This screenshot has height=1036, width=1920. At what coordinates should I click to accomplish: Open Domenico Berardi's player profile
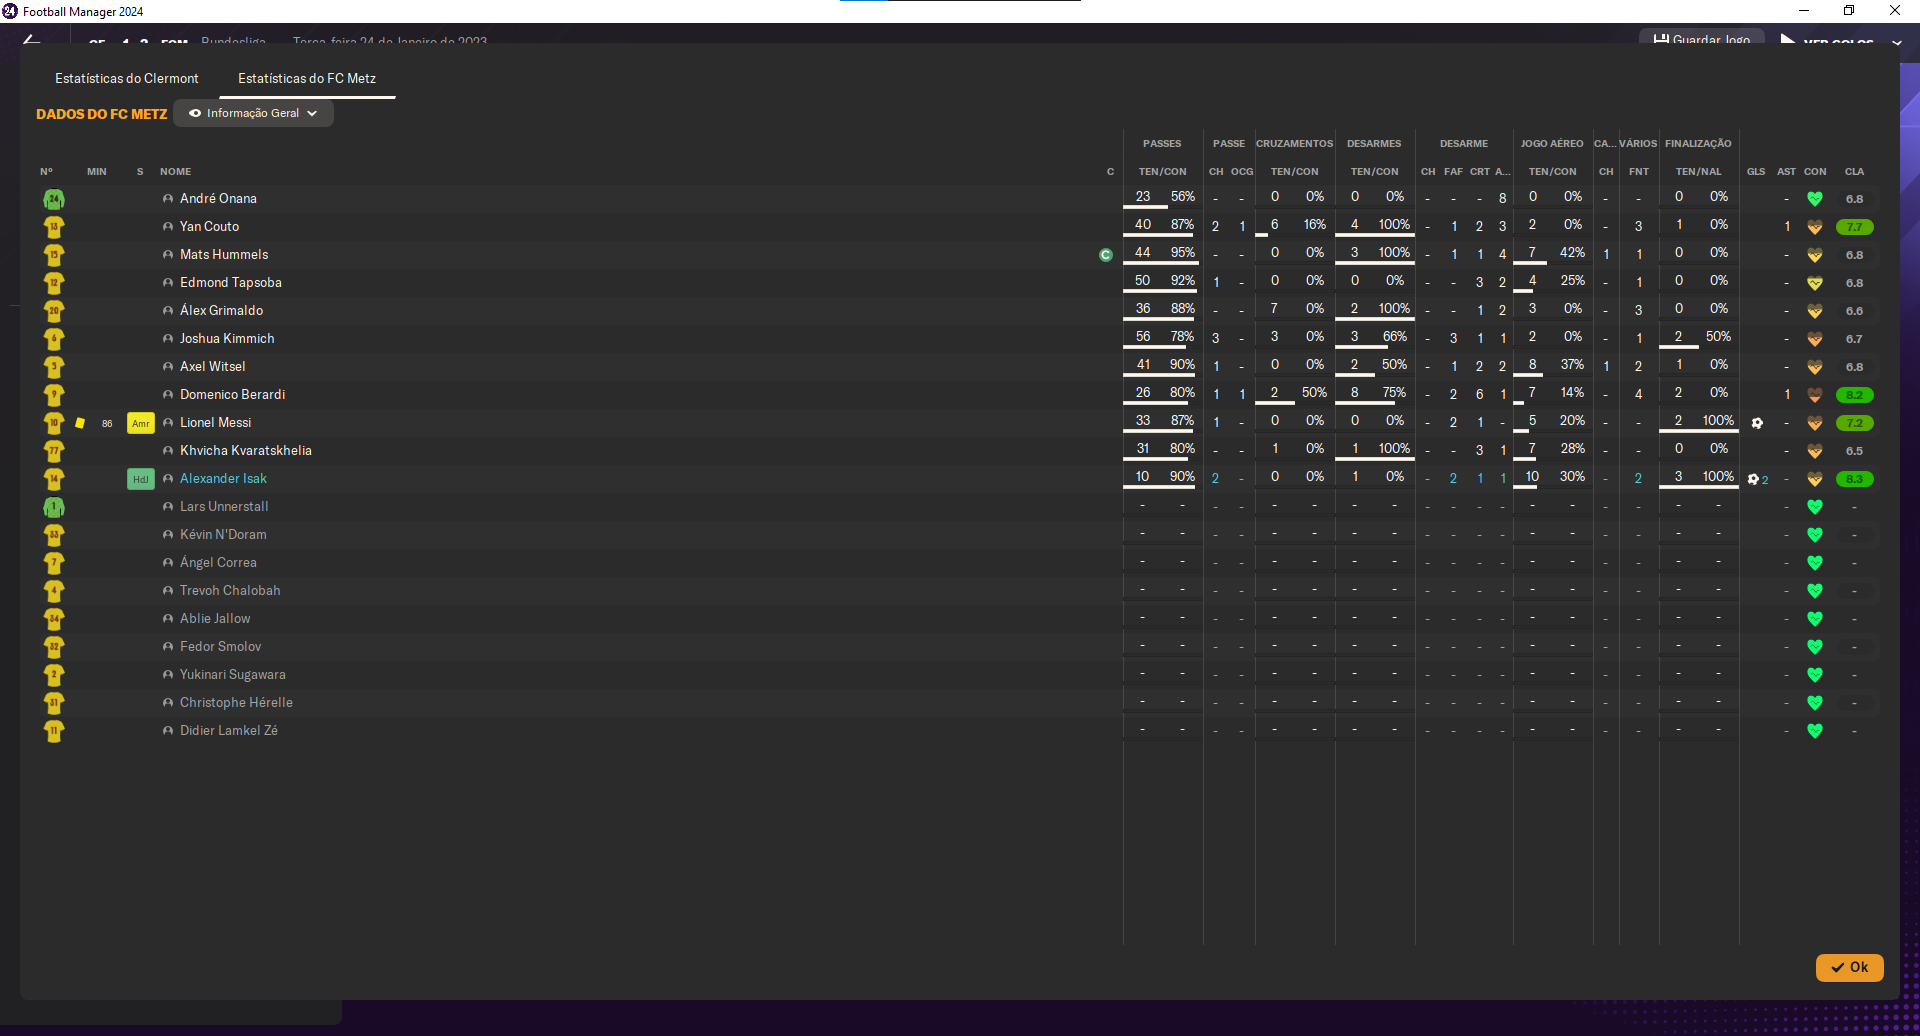232,395
